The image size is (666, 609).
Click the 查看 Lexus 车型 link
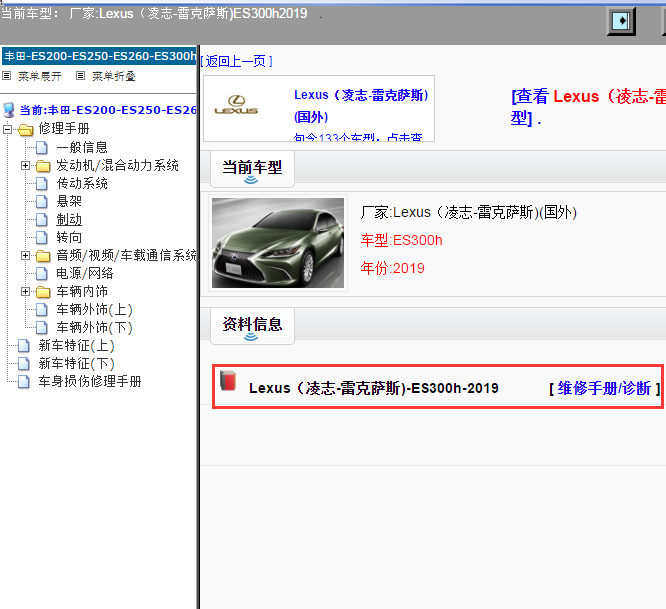(588, 107)
